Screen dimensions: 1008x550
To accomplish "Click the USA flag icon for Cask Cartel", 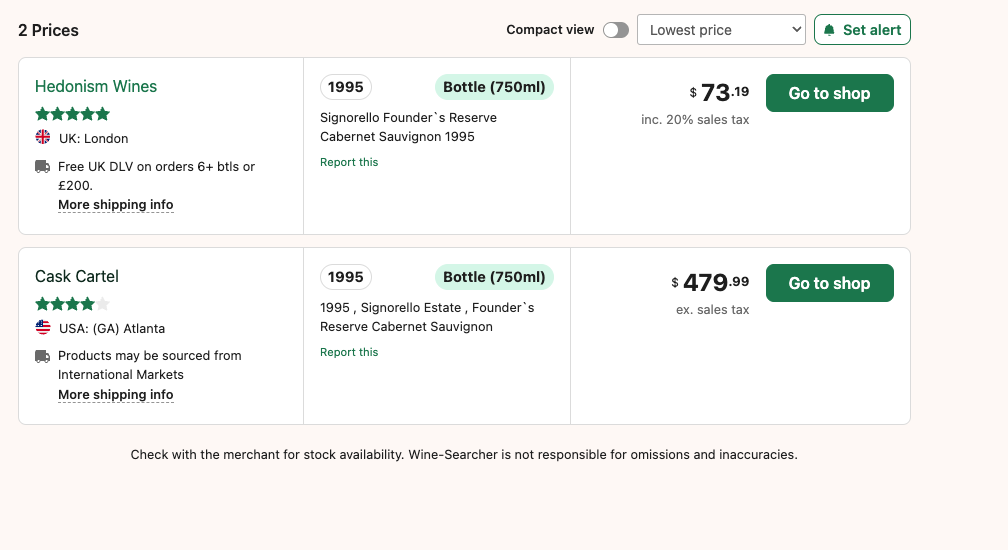I will (x=43, y=327).
